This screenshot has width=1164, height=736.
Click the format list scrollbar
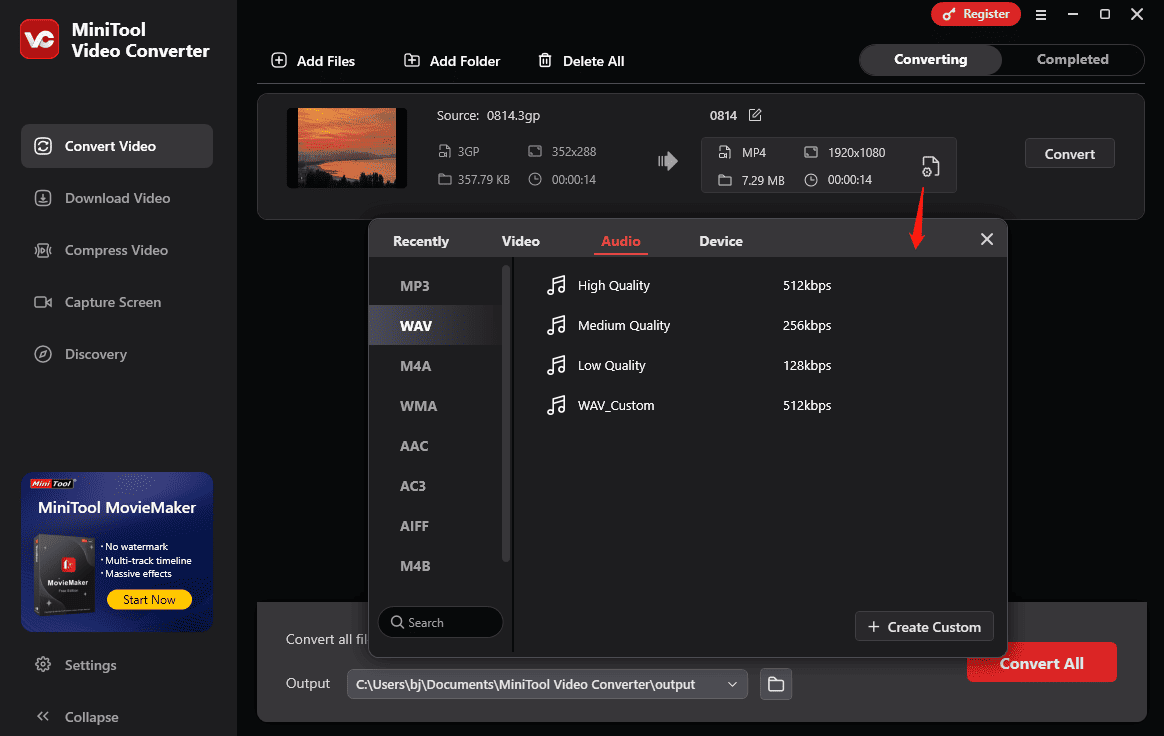coord(506,413)
